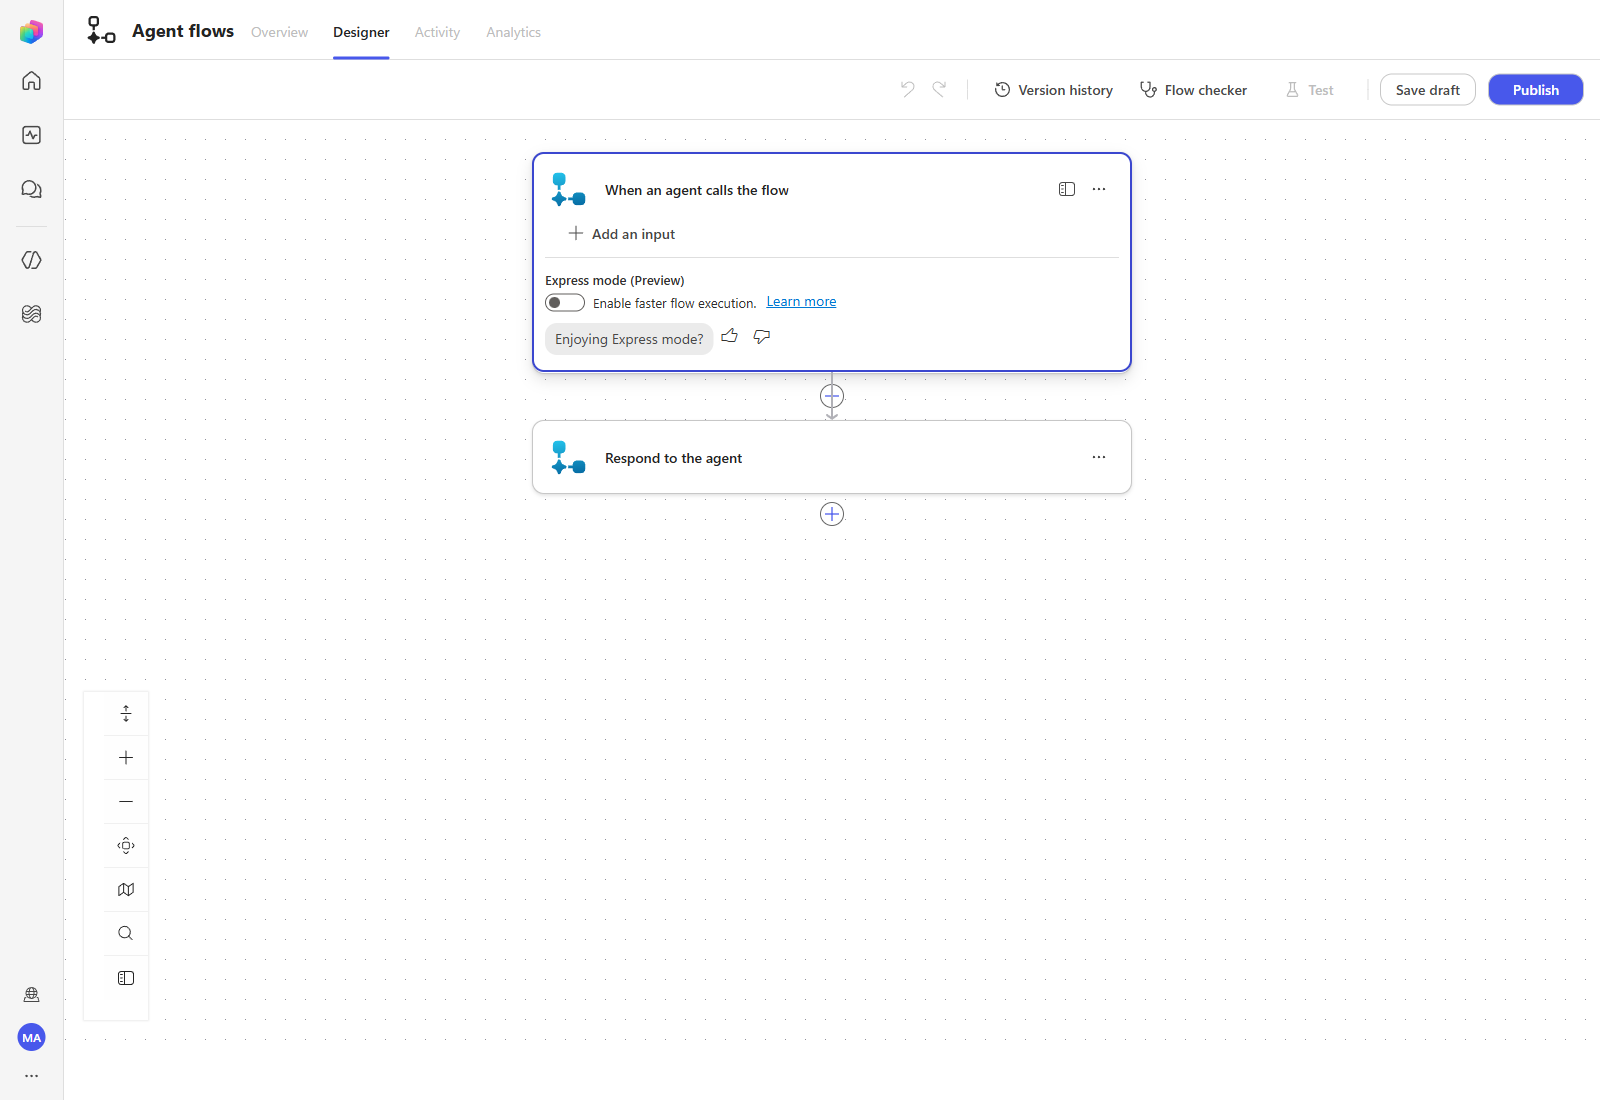This screenshot has width=1600, height=1100.
Task: Search the flow canvas
Action: [126, 934]
